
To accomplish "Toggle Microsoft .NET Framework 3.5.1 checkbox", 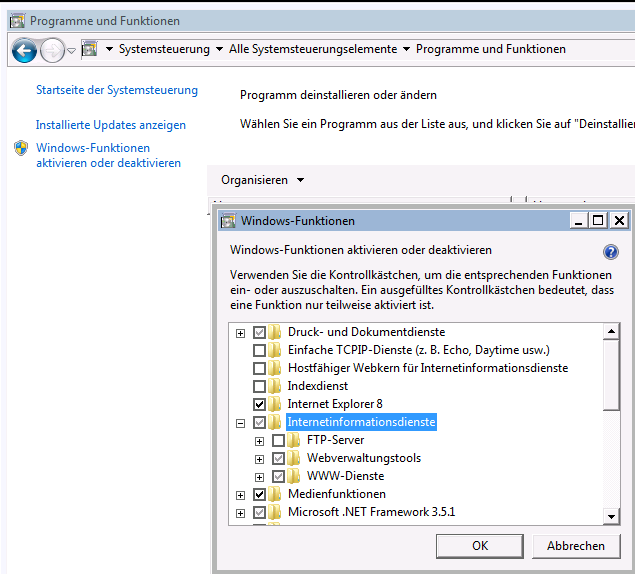I will click(259, 512).
